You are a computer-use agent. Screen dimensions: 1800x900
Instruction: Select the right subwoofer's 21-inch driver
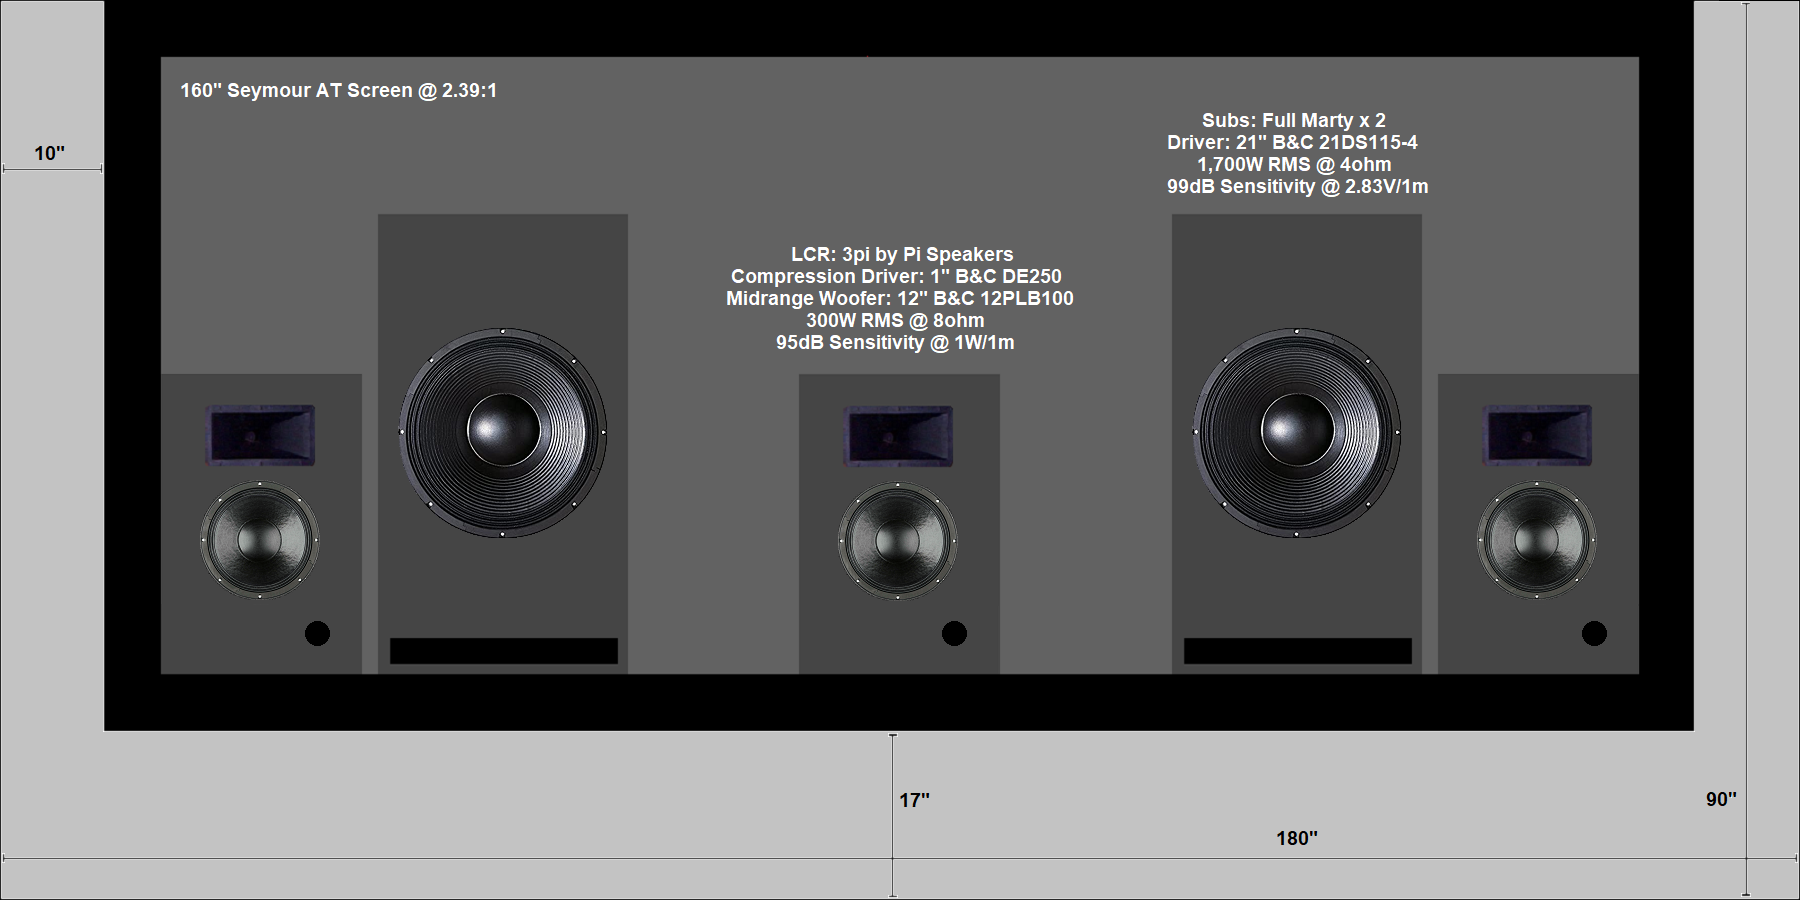(1296, 432)
